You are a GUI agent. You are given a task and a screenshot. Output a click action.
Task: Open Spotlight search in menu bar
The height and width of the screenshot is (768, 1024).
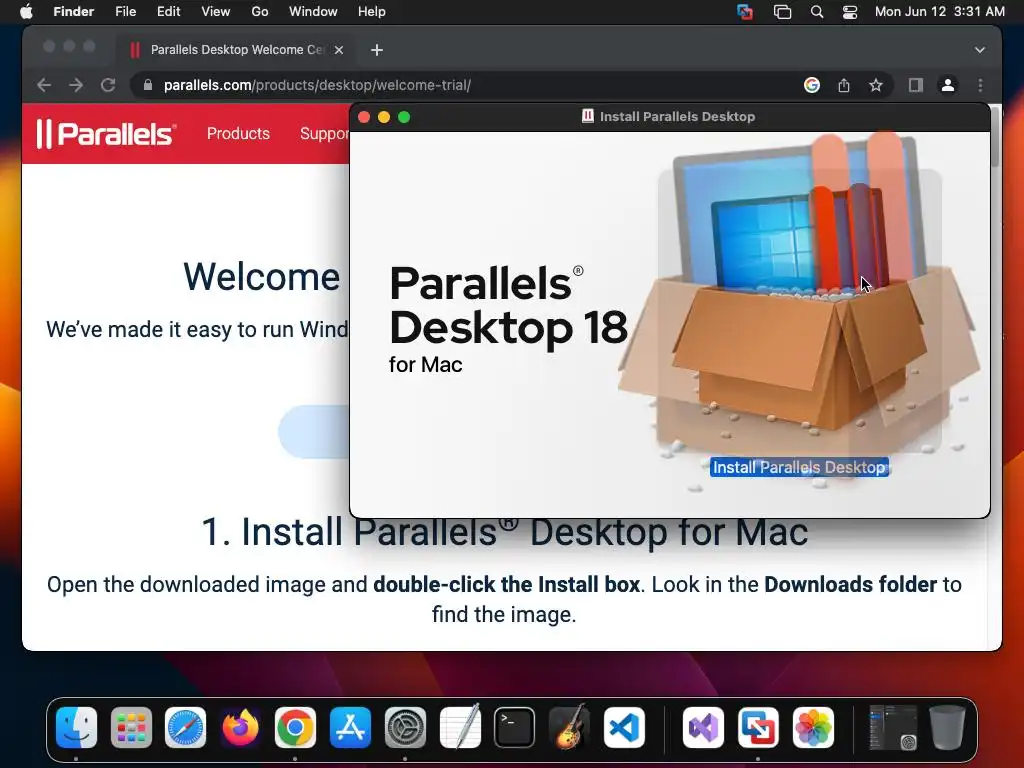click(x=816, y=12)
